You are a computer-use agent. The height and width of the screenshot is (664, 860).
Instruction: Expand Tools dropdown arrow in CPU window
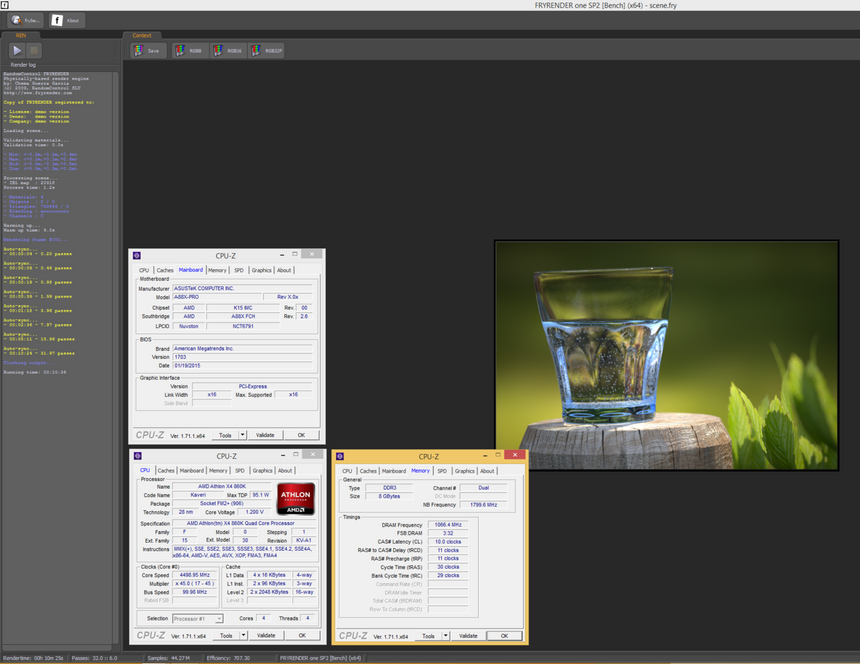click(241, 636)
